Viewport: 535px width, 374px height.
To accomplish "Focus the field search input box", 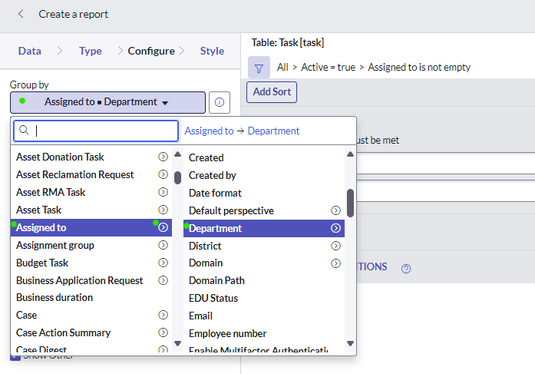I will (x=96, y=130).
